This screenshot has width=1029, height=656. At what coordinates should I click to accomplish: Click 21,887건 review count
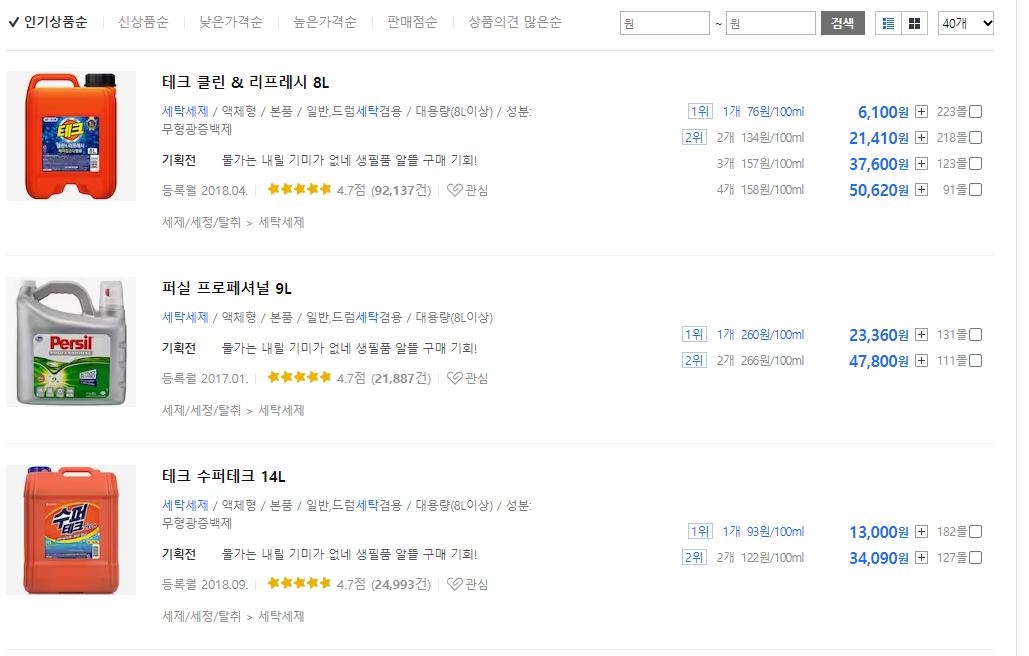(x=401, y=378)
